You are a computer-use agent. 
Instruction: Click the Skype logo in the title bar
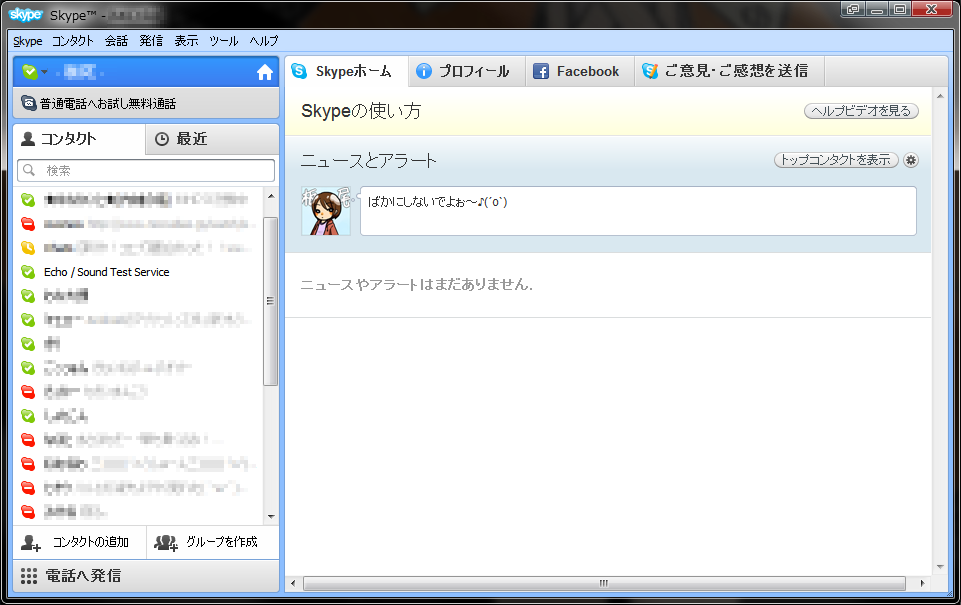(26, 15)
